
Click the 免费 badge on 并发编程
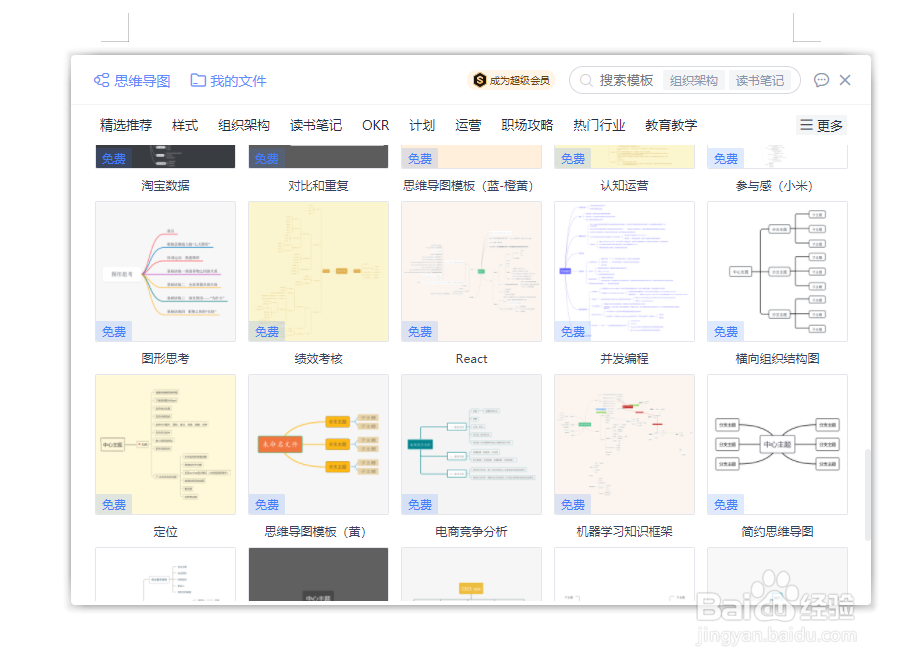point(573,331)
